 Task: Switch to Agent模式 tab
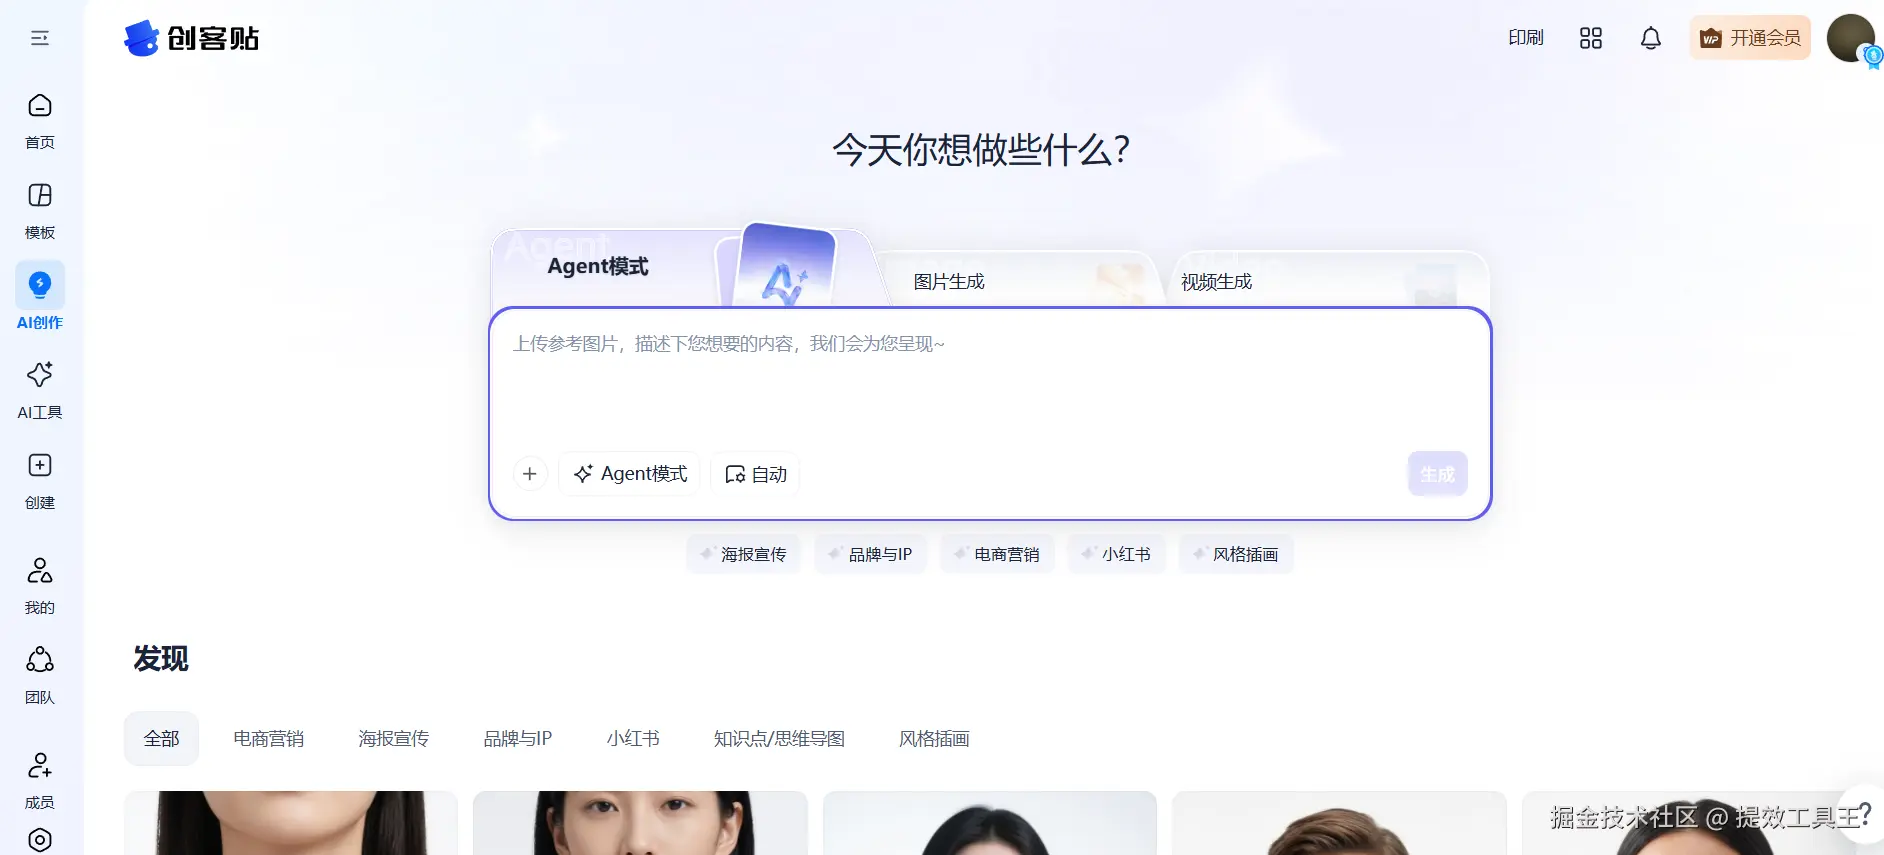click(598, 266)
